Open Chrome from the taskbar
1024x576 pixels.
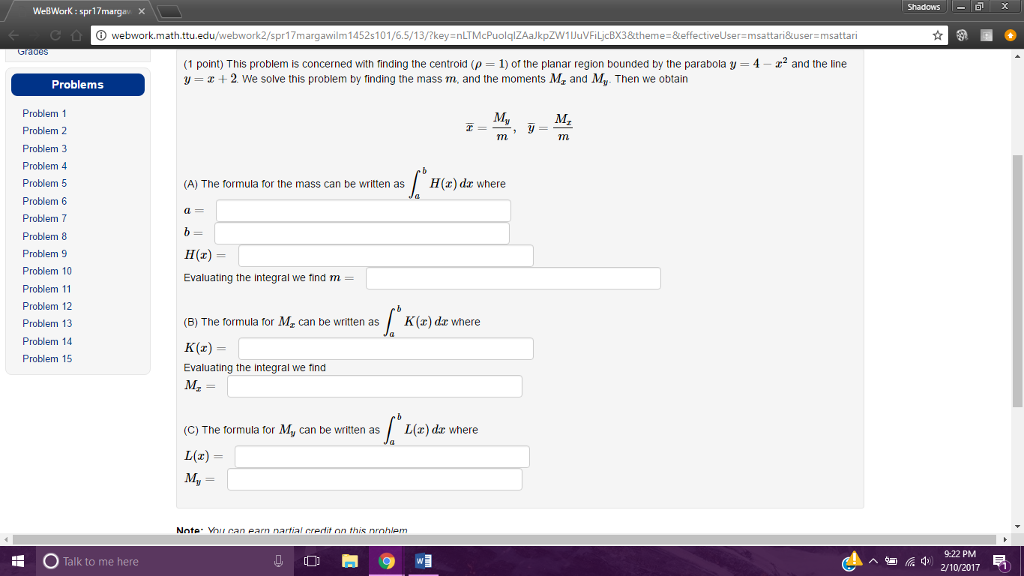pyautogui.click(x=385, y=561)
